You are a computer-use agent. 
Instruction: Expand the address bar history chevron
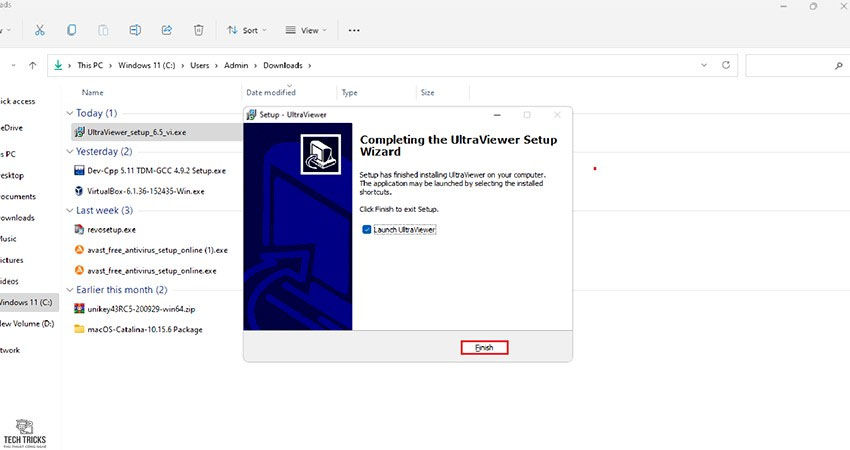pyautogui.click(x=704, y=65)
